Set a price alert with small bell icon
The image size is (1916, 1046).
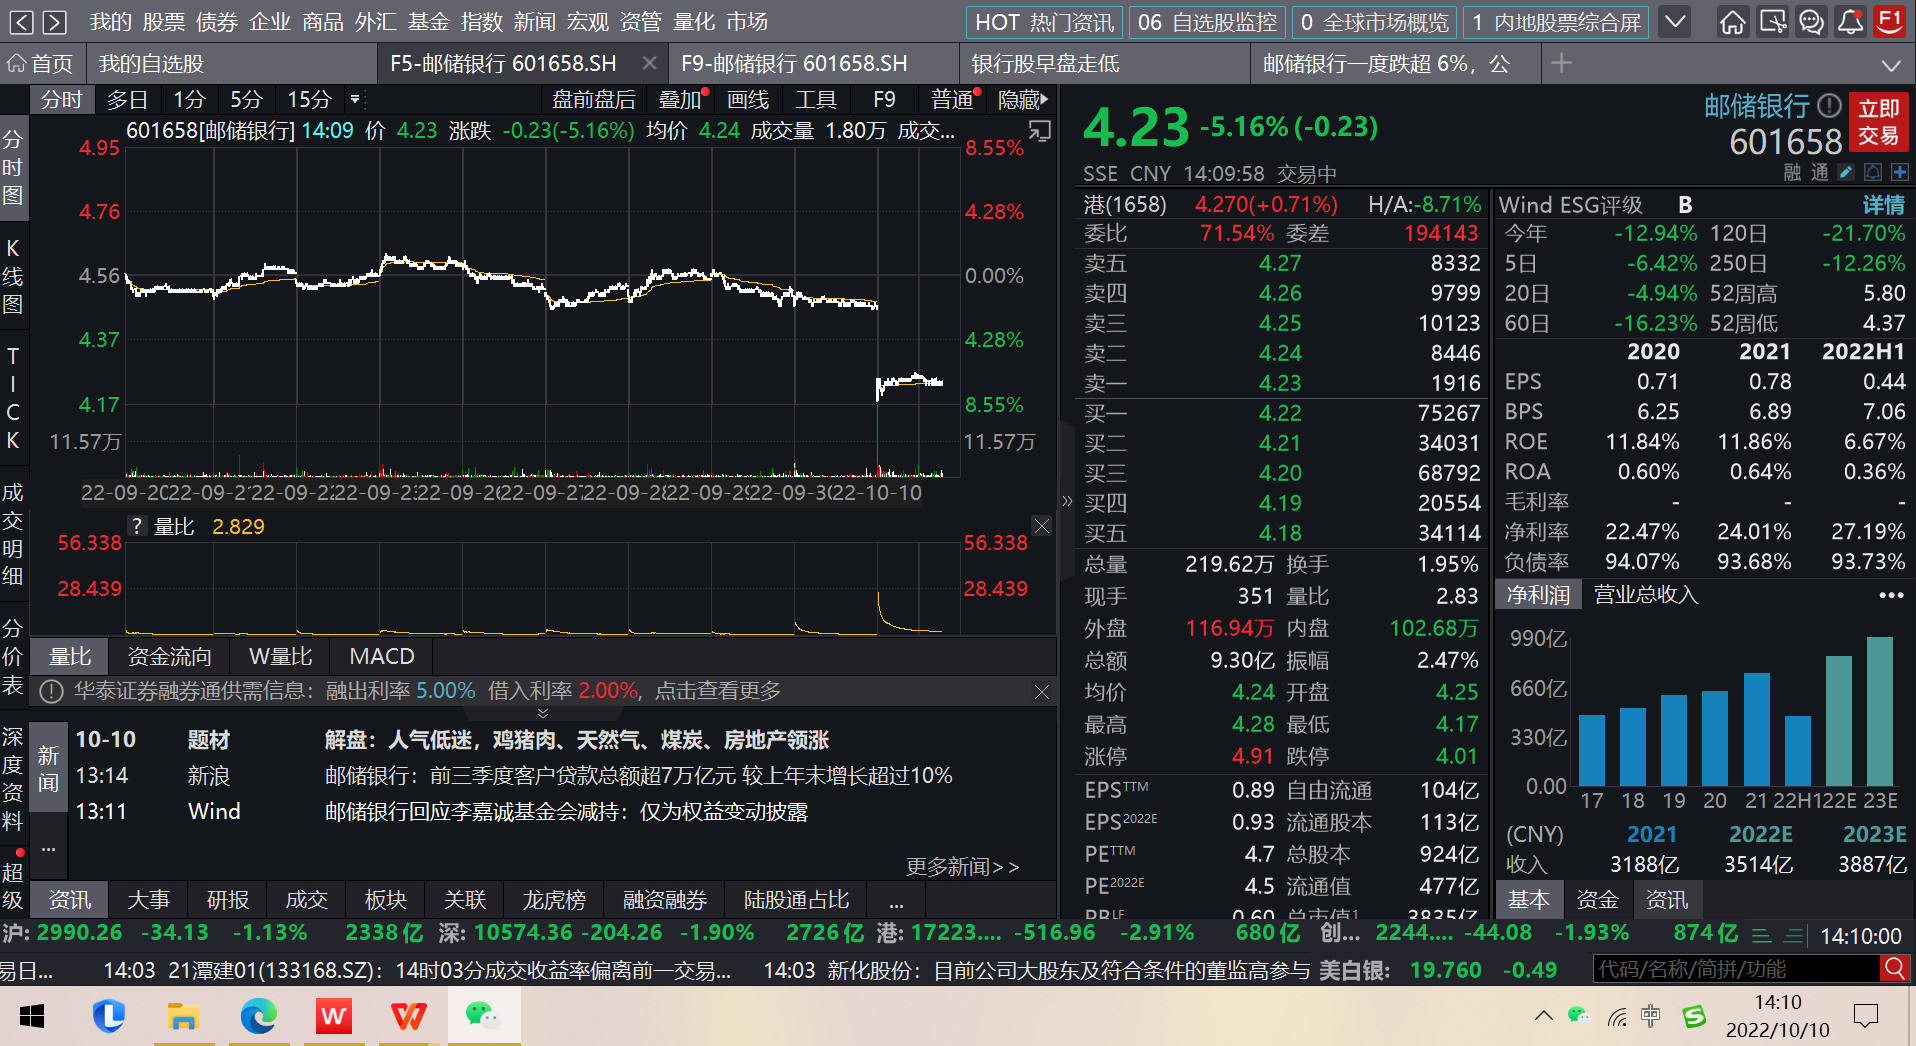click(x=1873, y=172)
